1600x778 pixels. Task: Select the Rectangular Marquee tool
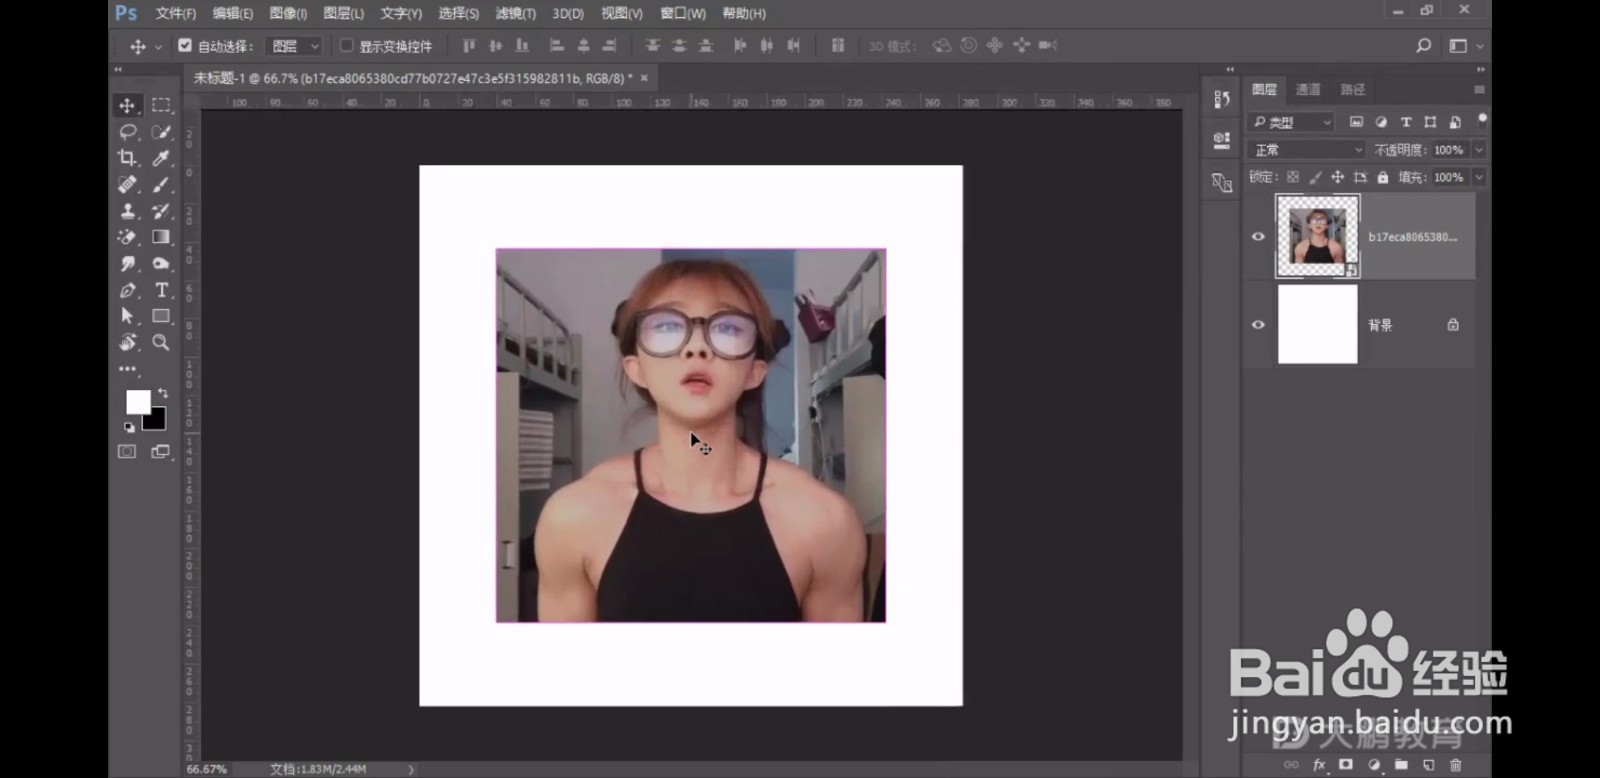click(x=160, y=105)
